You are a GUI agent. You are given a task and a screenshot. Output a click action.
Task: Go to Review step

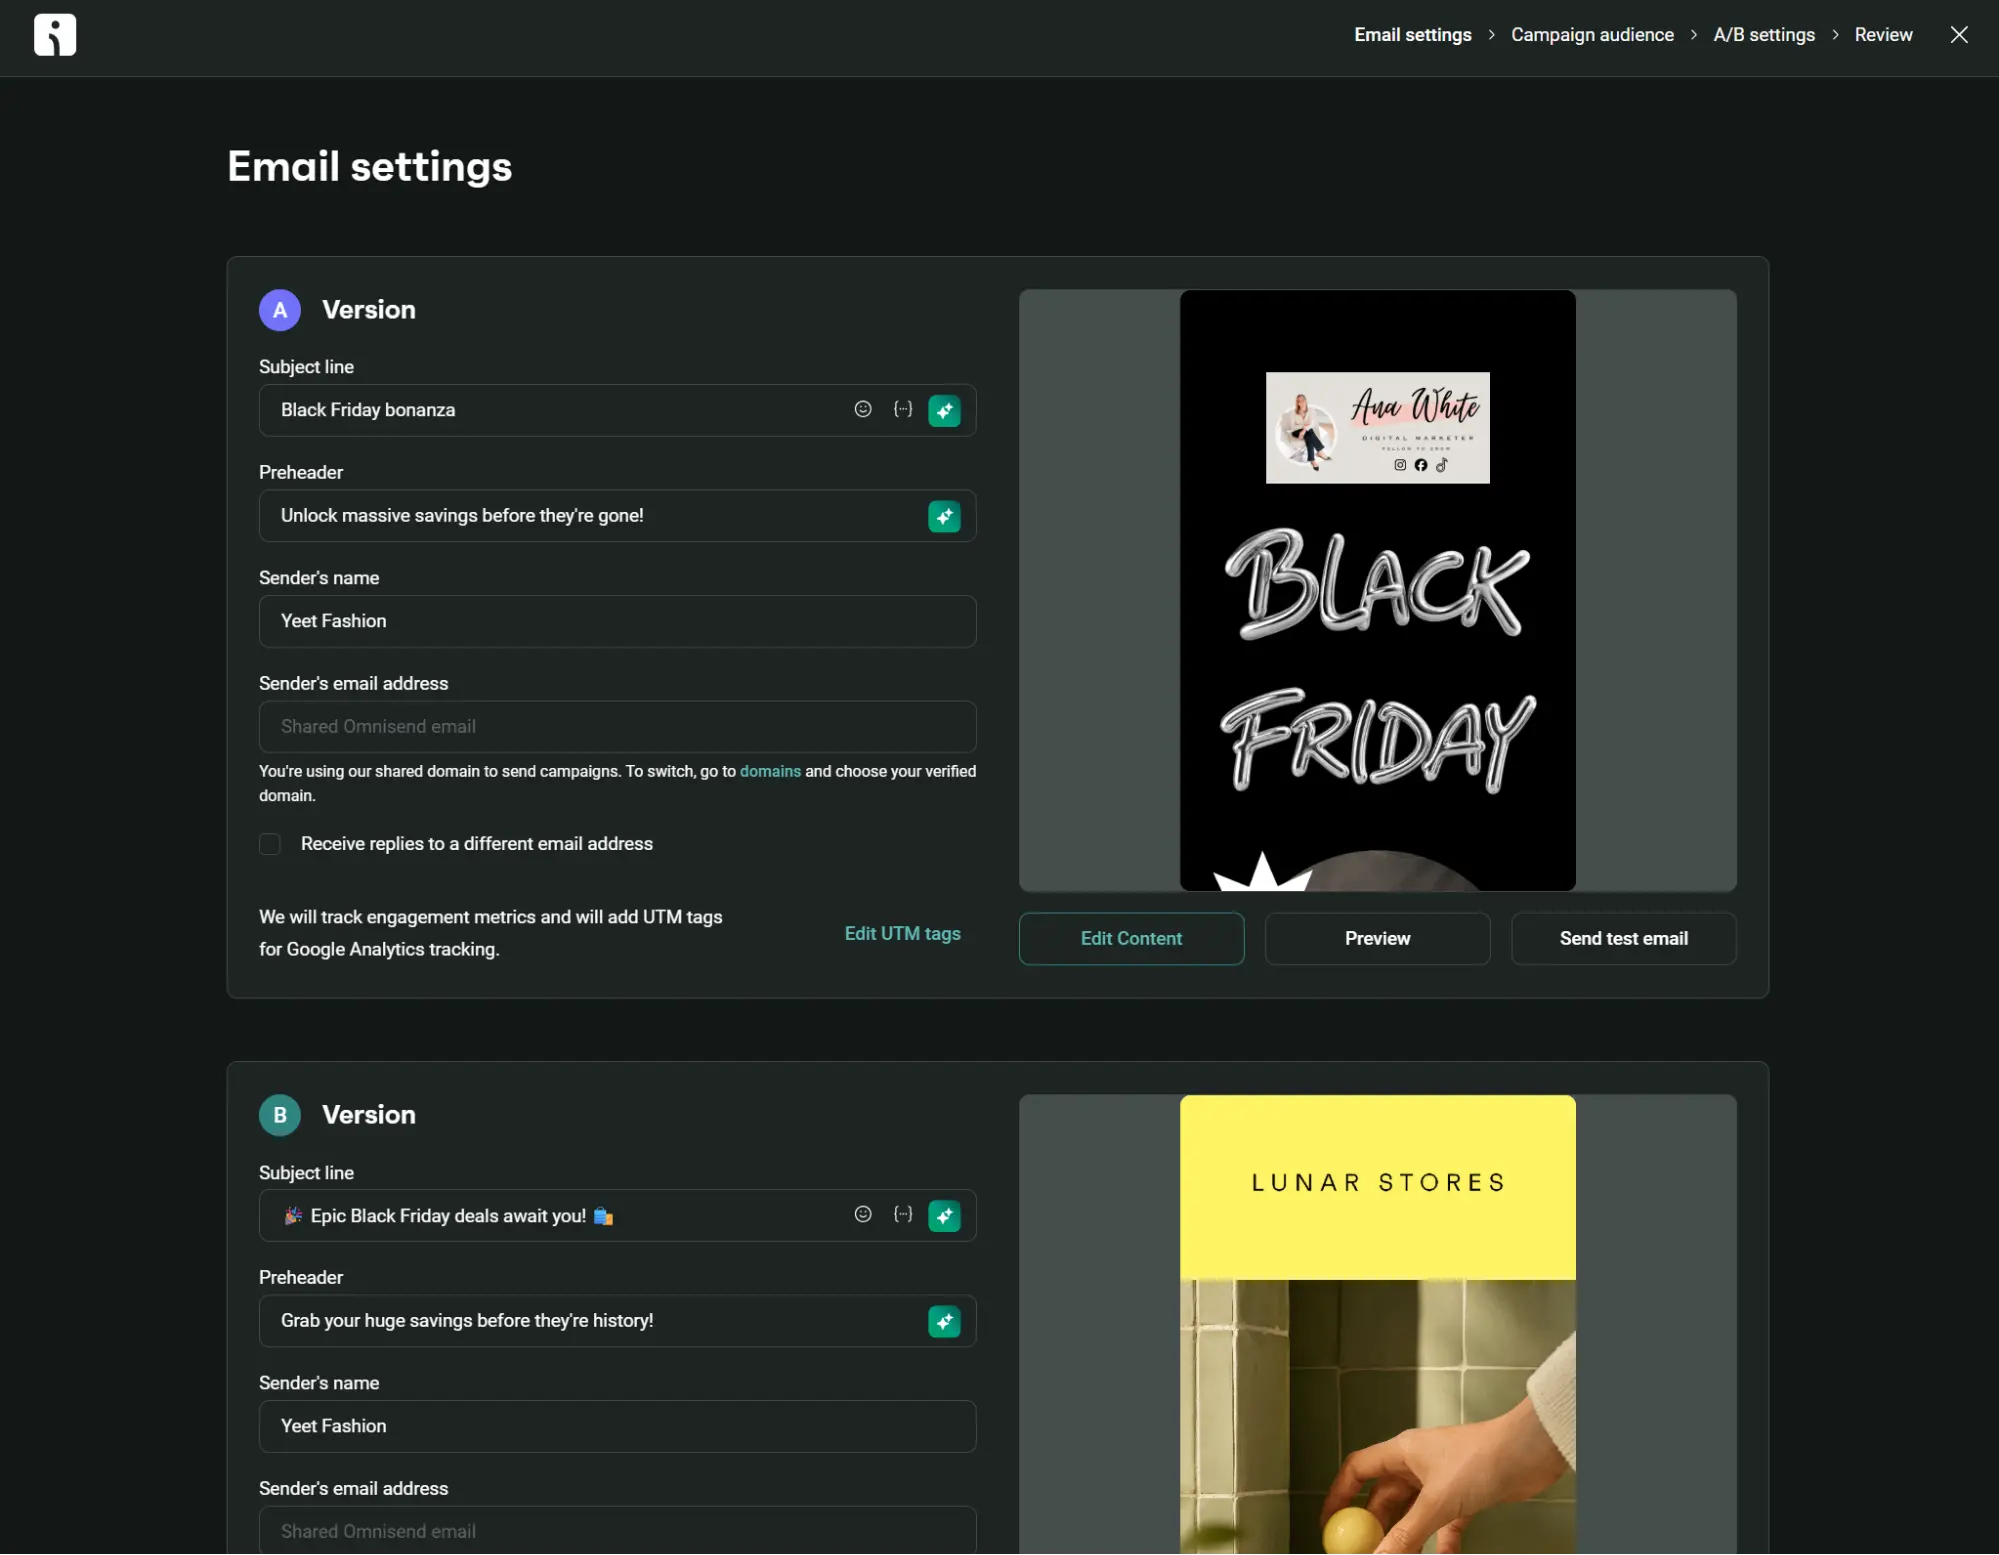pos(1883,35)
